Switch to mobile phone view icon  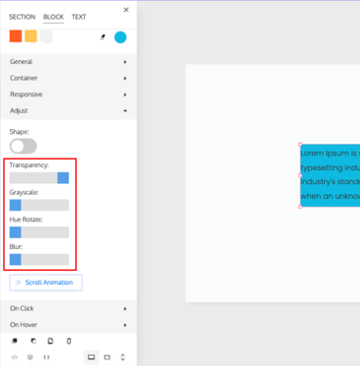pos(123,357)
